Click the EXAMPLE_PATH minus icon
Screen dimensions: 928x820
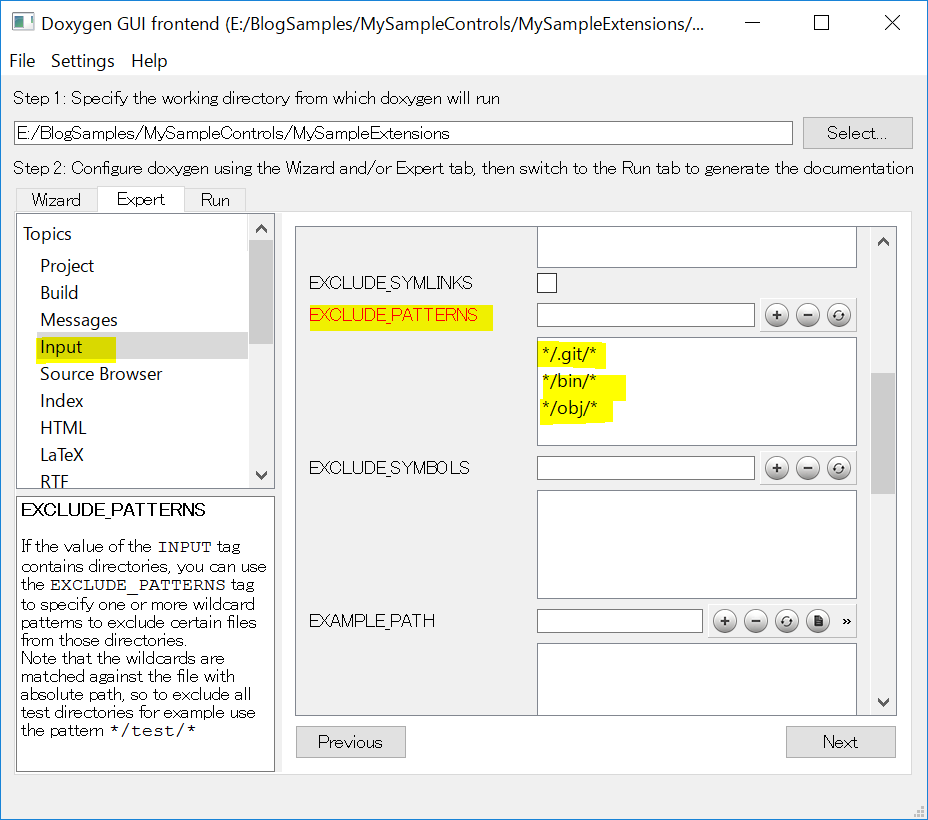755,621
